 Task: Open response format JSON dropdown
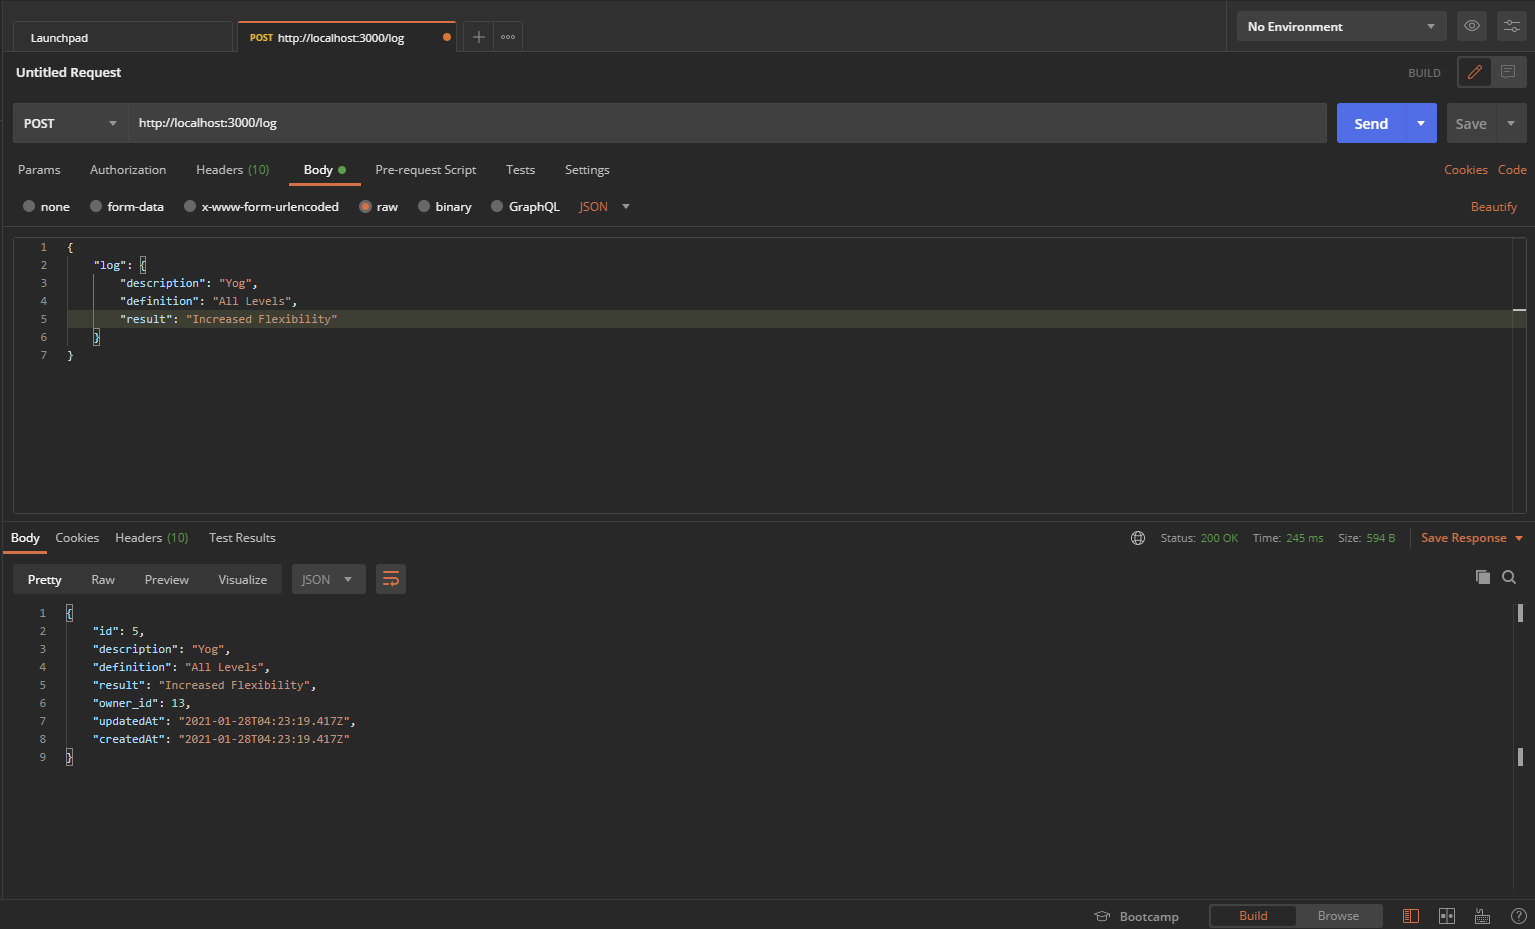[328, 579]
